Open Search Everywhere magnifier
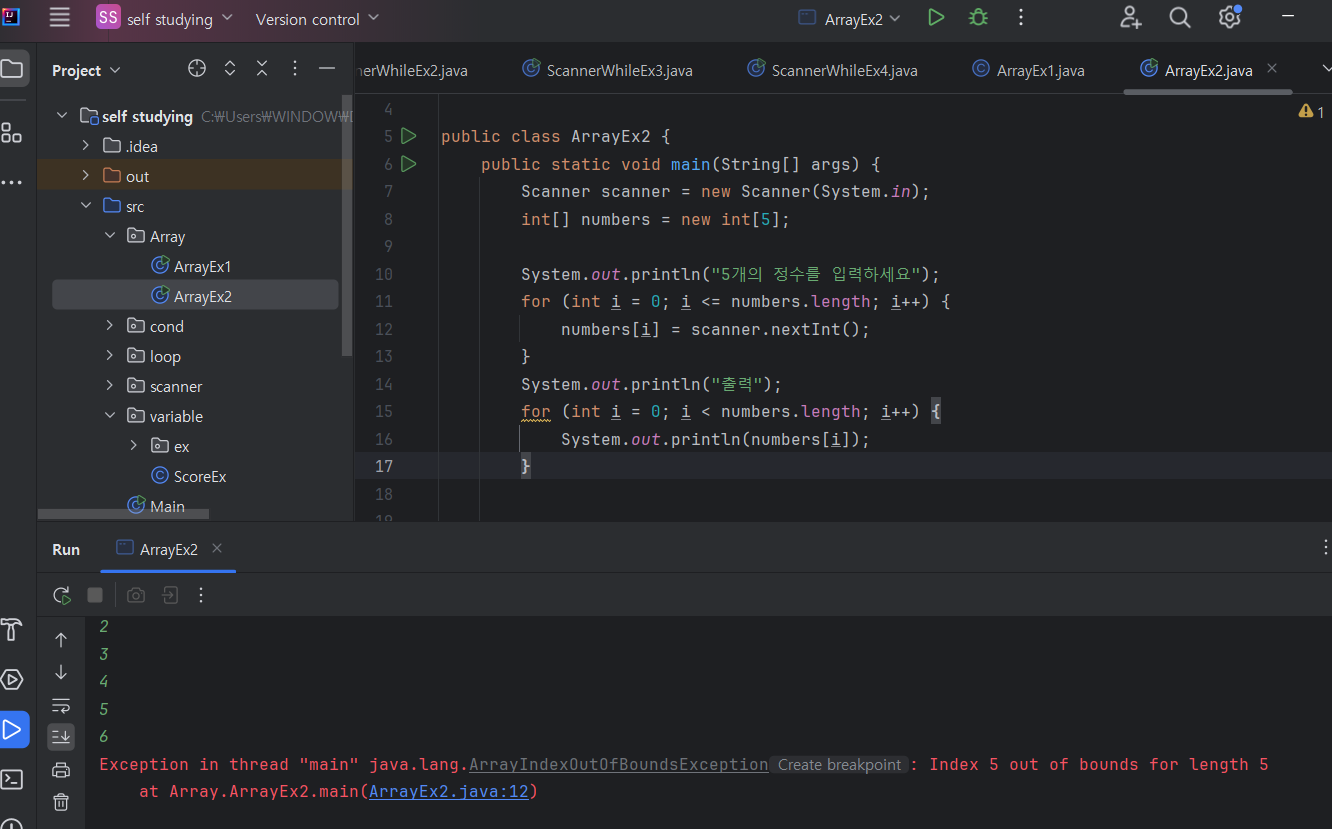The image size is (1332, 829). click(1180, 17)
